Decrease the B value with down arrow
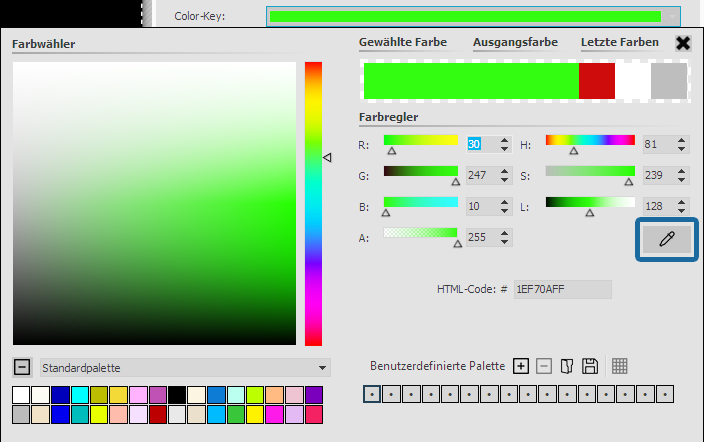 (505, 211)
